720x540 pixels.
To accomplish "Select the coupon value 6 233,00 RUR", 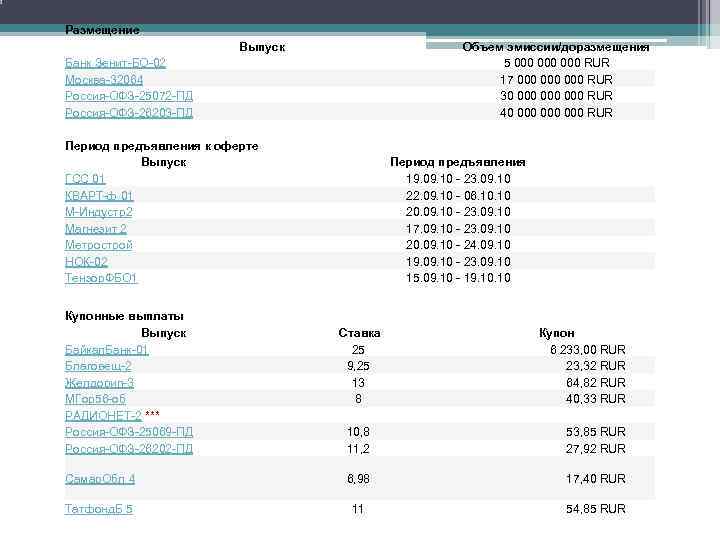I will [588, 350].
